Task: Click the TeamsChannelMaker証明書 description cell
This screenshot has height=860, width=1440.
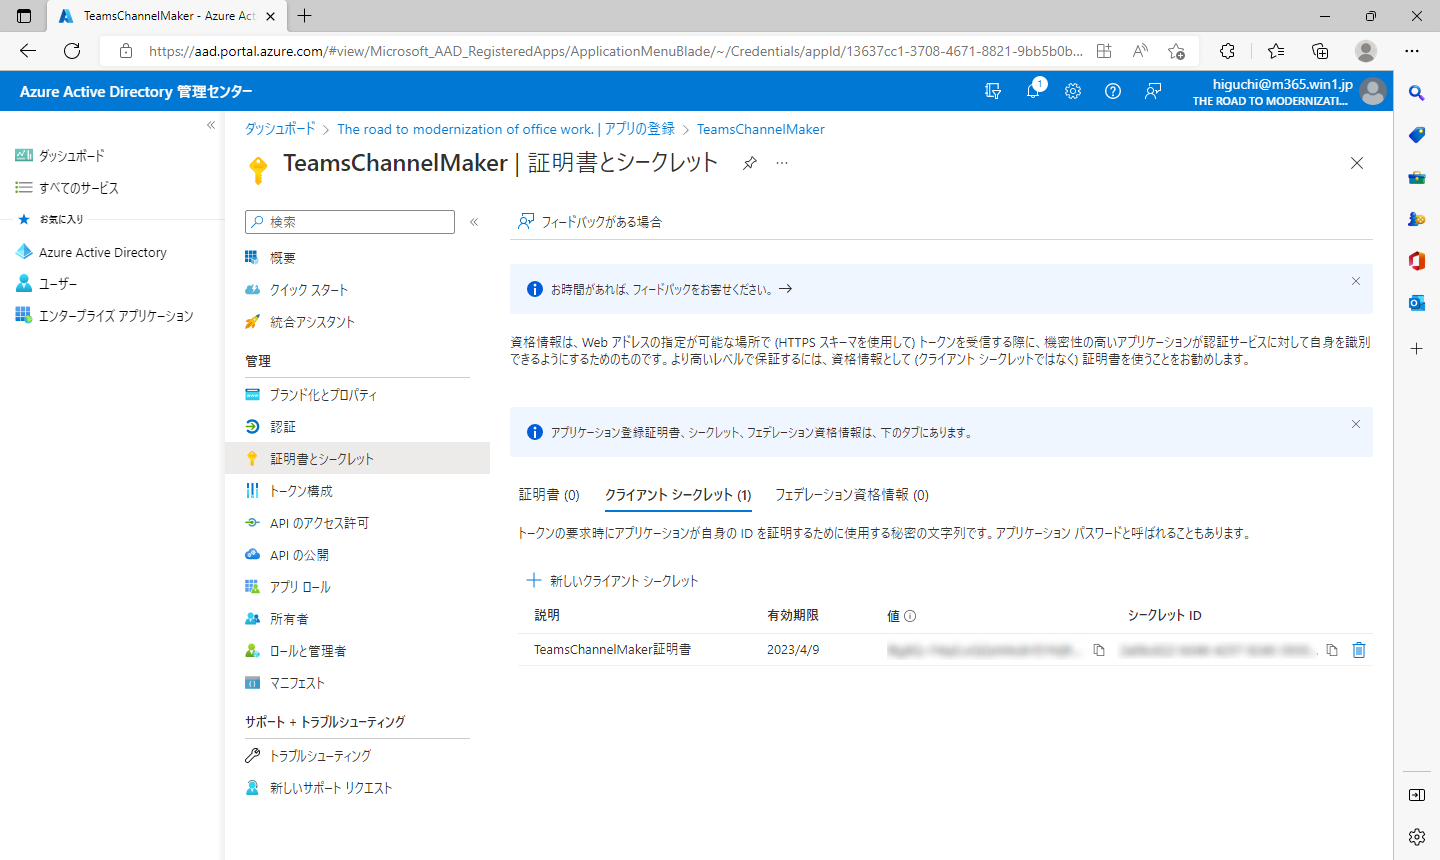Action: tap(612, 650)
